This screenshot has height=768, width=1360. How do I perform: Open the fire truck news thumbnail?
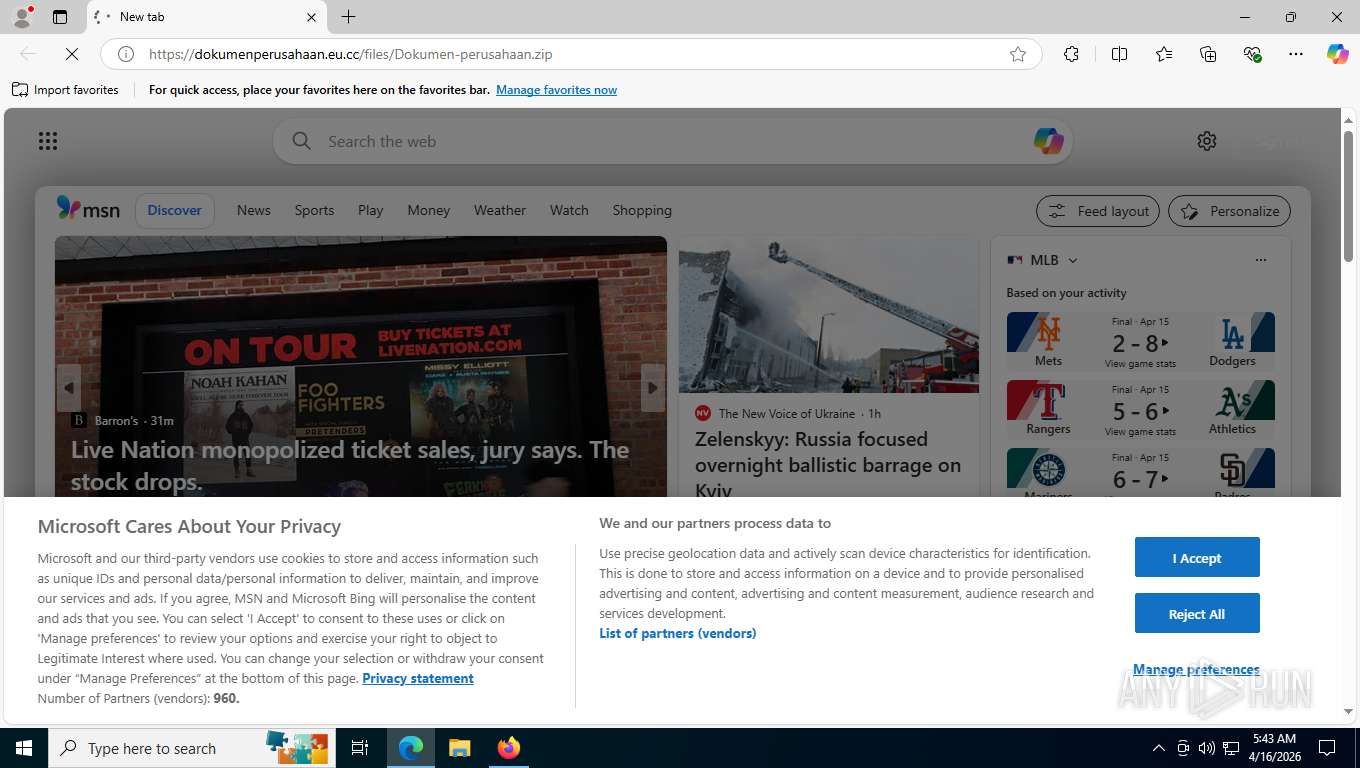[829, 314]
